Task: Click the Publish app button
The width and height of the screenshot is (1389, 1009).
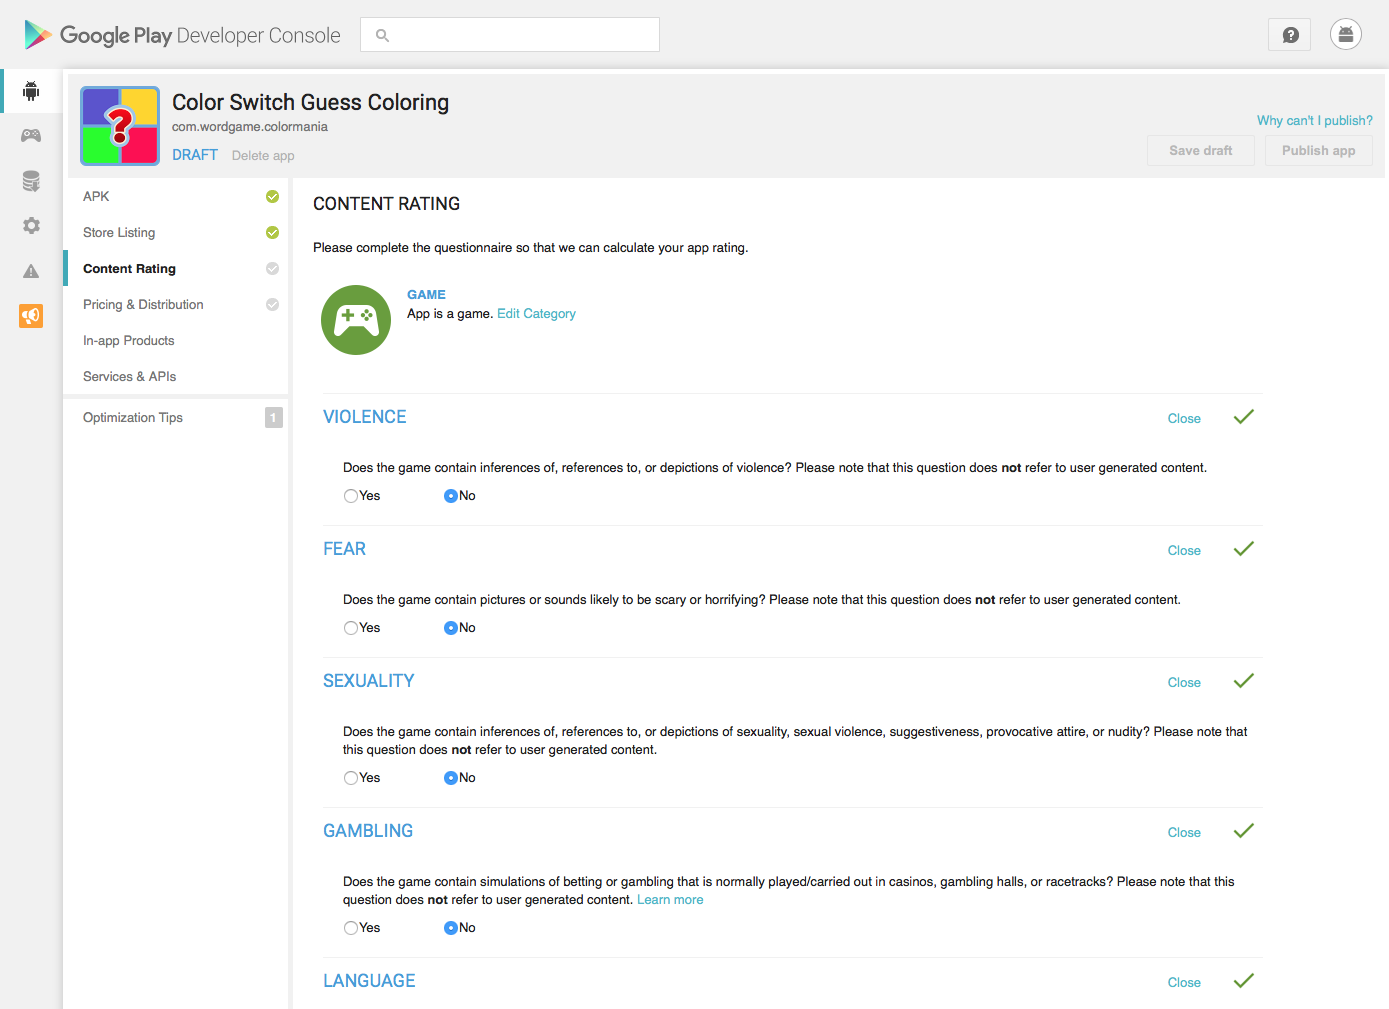Action: click(1319, 151)
